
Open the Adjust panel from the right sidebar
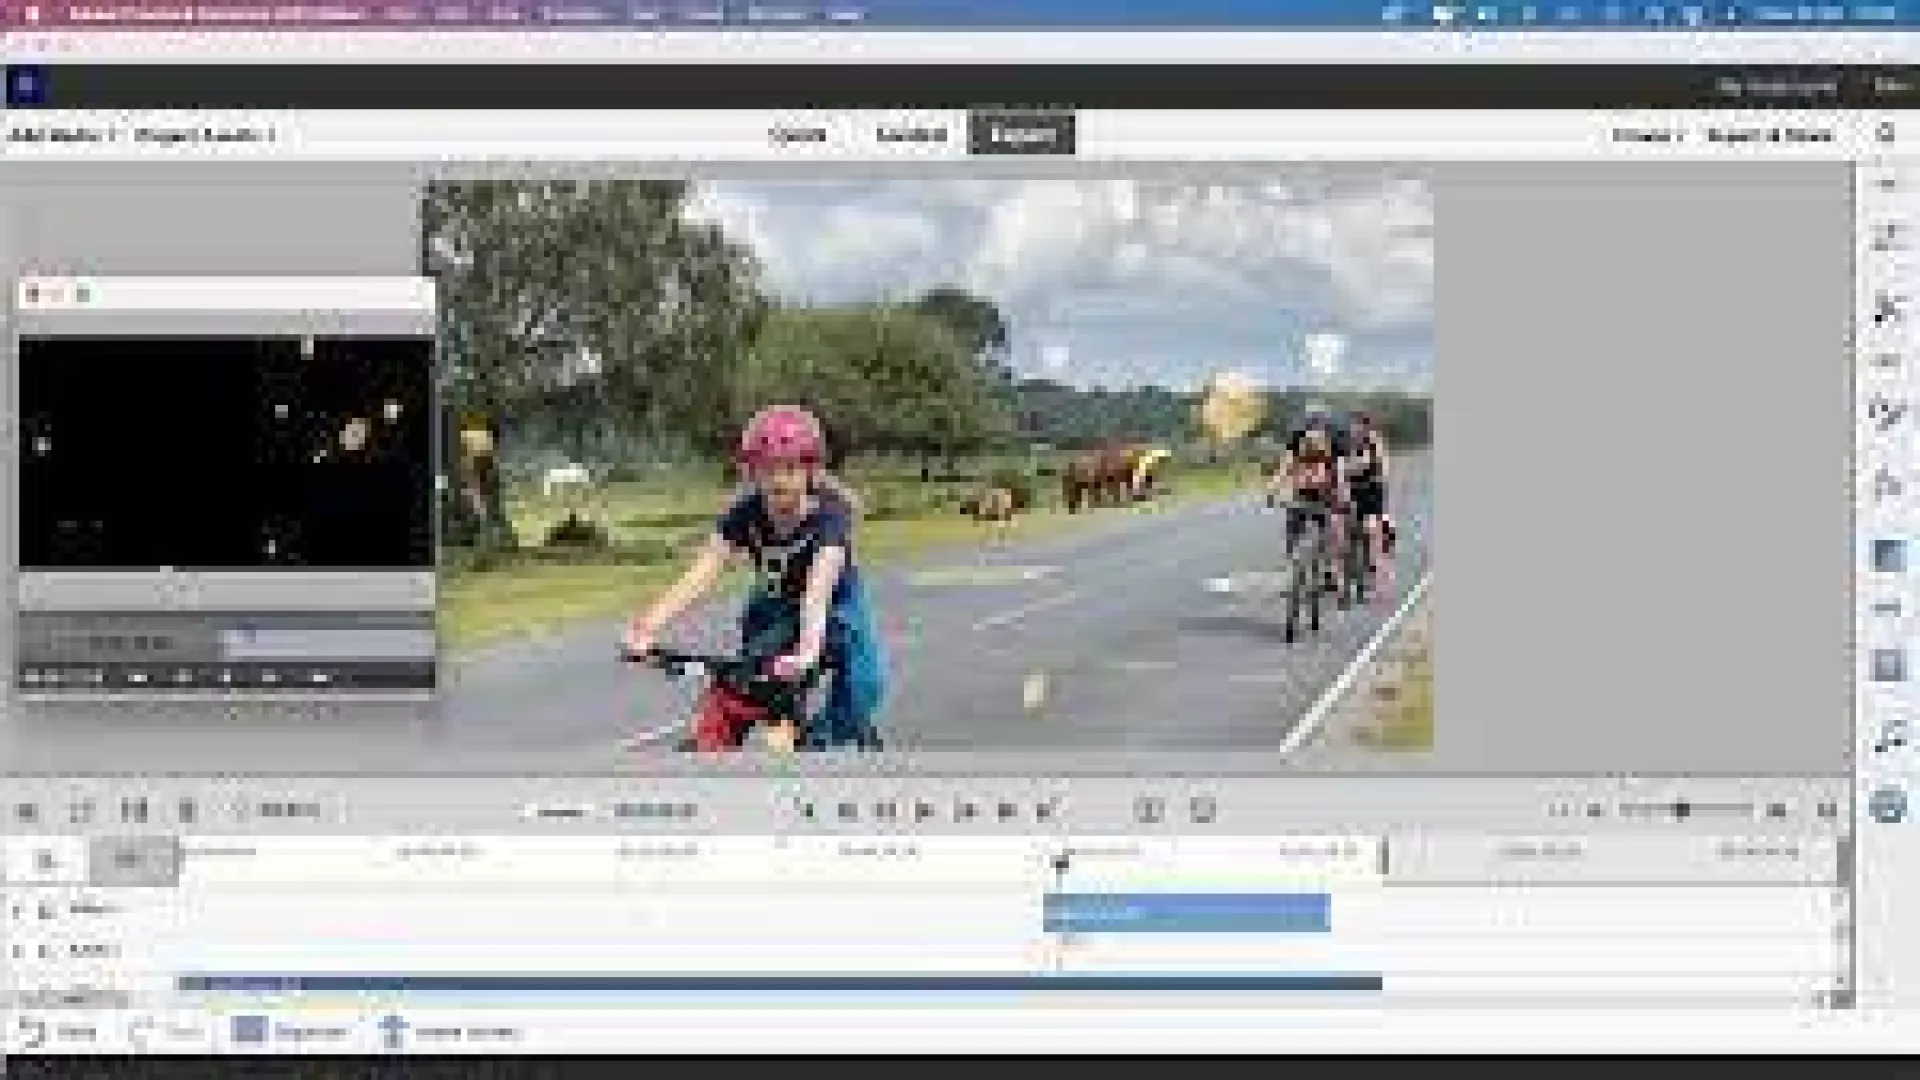coord(1886,237)
